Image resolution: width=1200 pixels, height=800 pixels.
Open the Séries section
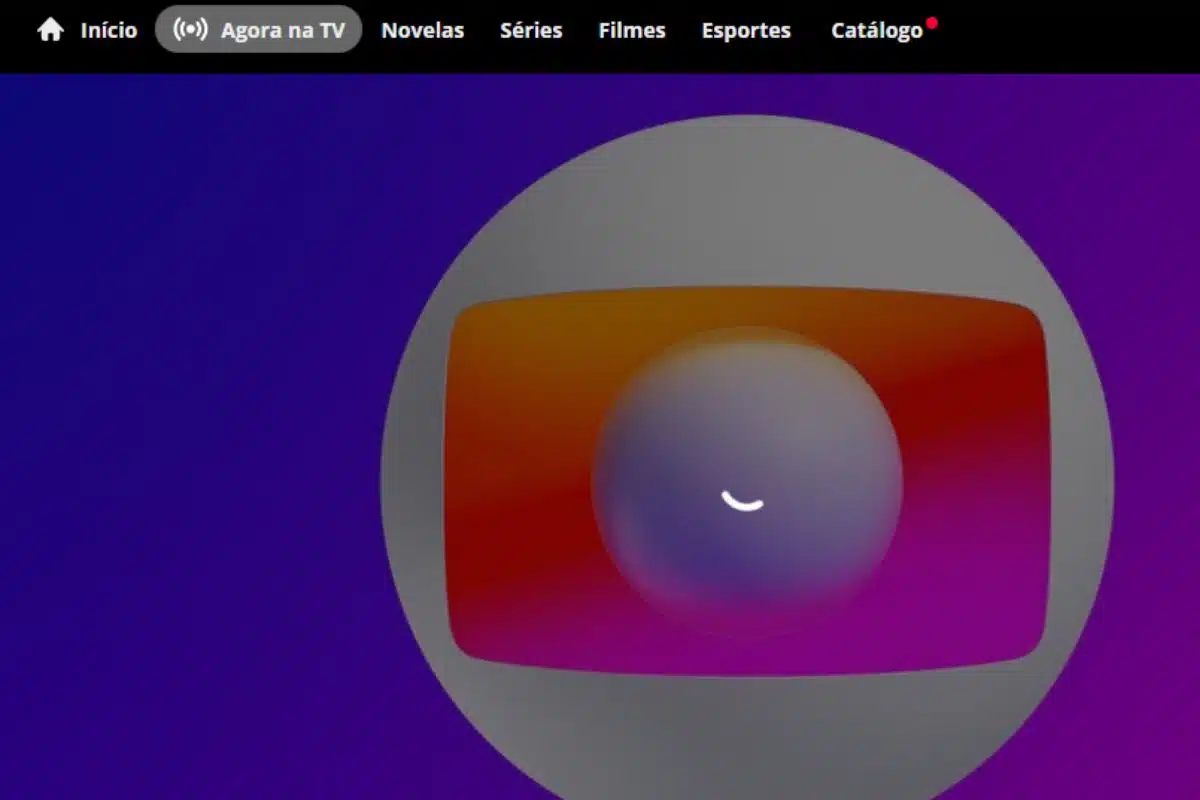pyautogui.click(x=531, y=31)
